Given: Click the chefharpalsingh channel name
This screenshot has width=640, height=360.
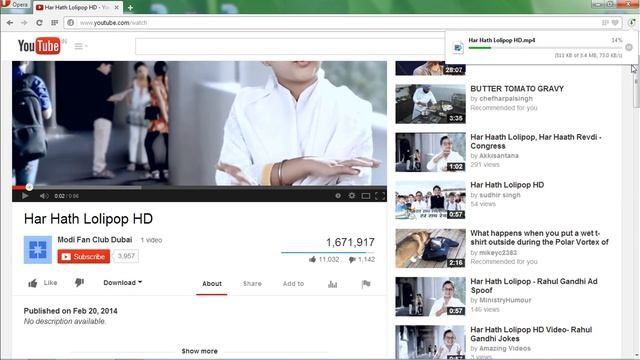Looking at the screenshot, I should tap(506, 98).
